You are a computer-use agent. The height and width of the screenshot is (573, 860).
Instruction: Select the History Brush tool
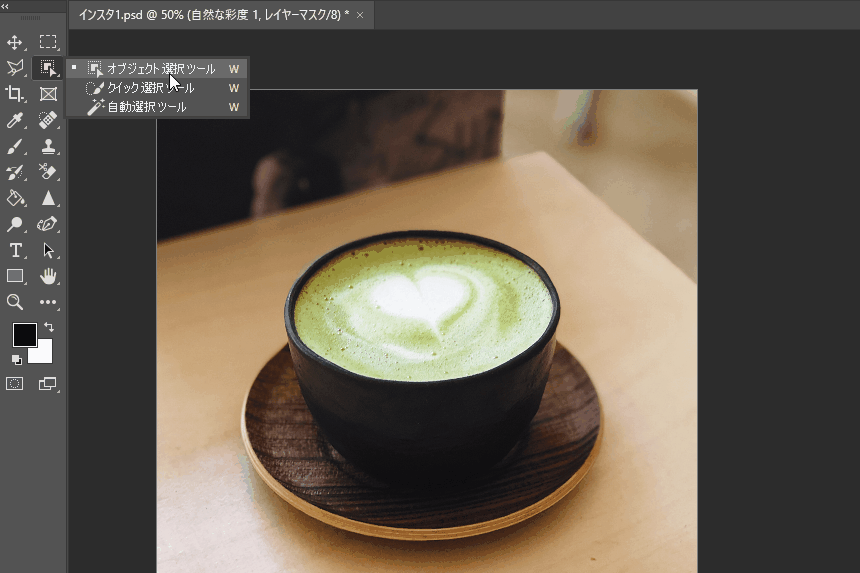point(15,172)
